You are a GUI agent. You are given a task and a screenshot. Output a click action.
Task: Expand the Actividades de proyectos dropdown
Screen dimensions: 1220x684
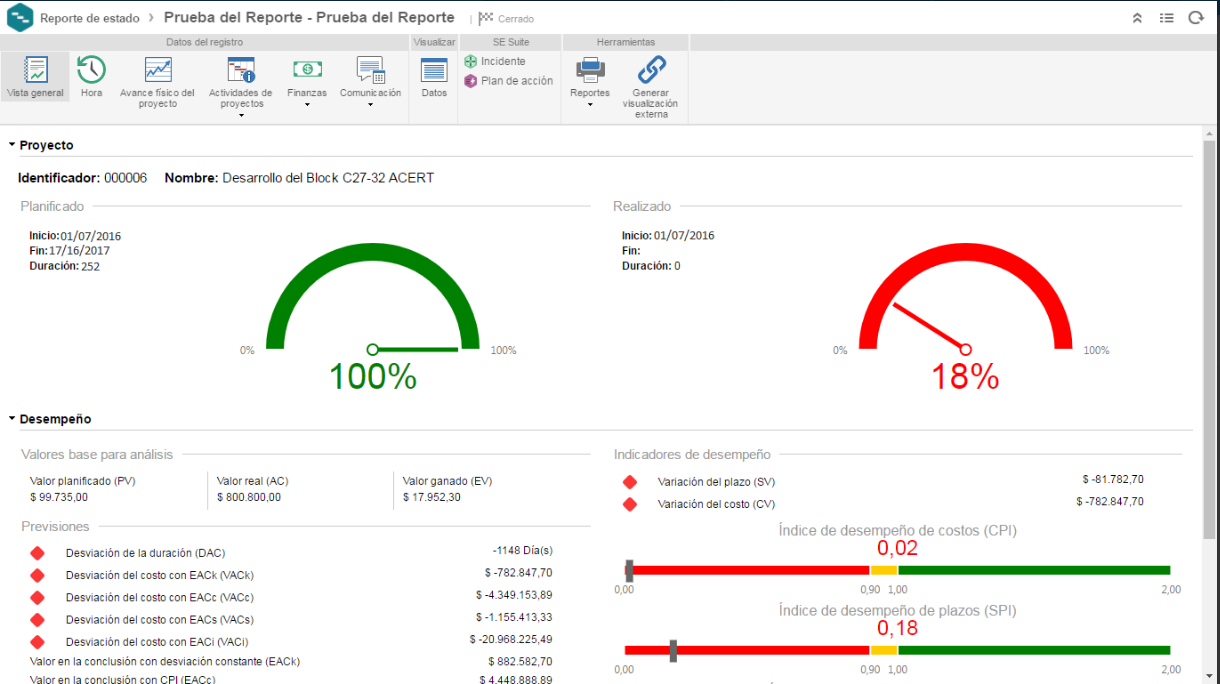click(241, 115)
